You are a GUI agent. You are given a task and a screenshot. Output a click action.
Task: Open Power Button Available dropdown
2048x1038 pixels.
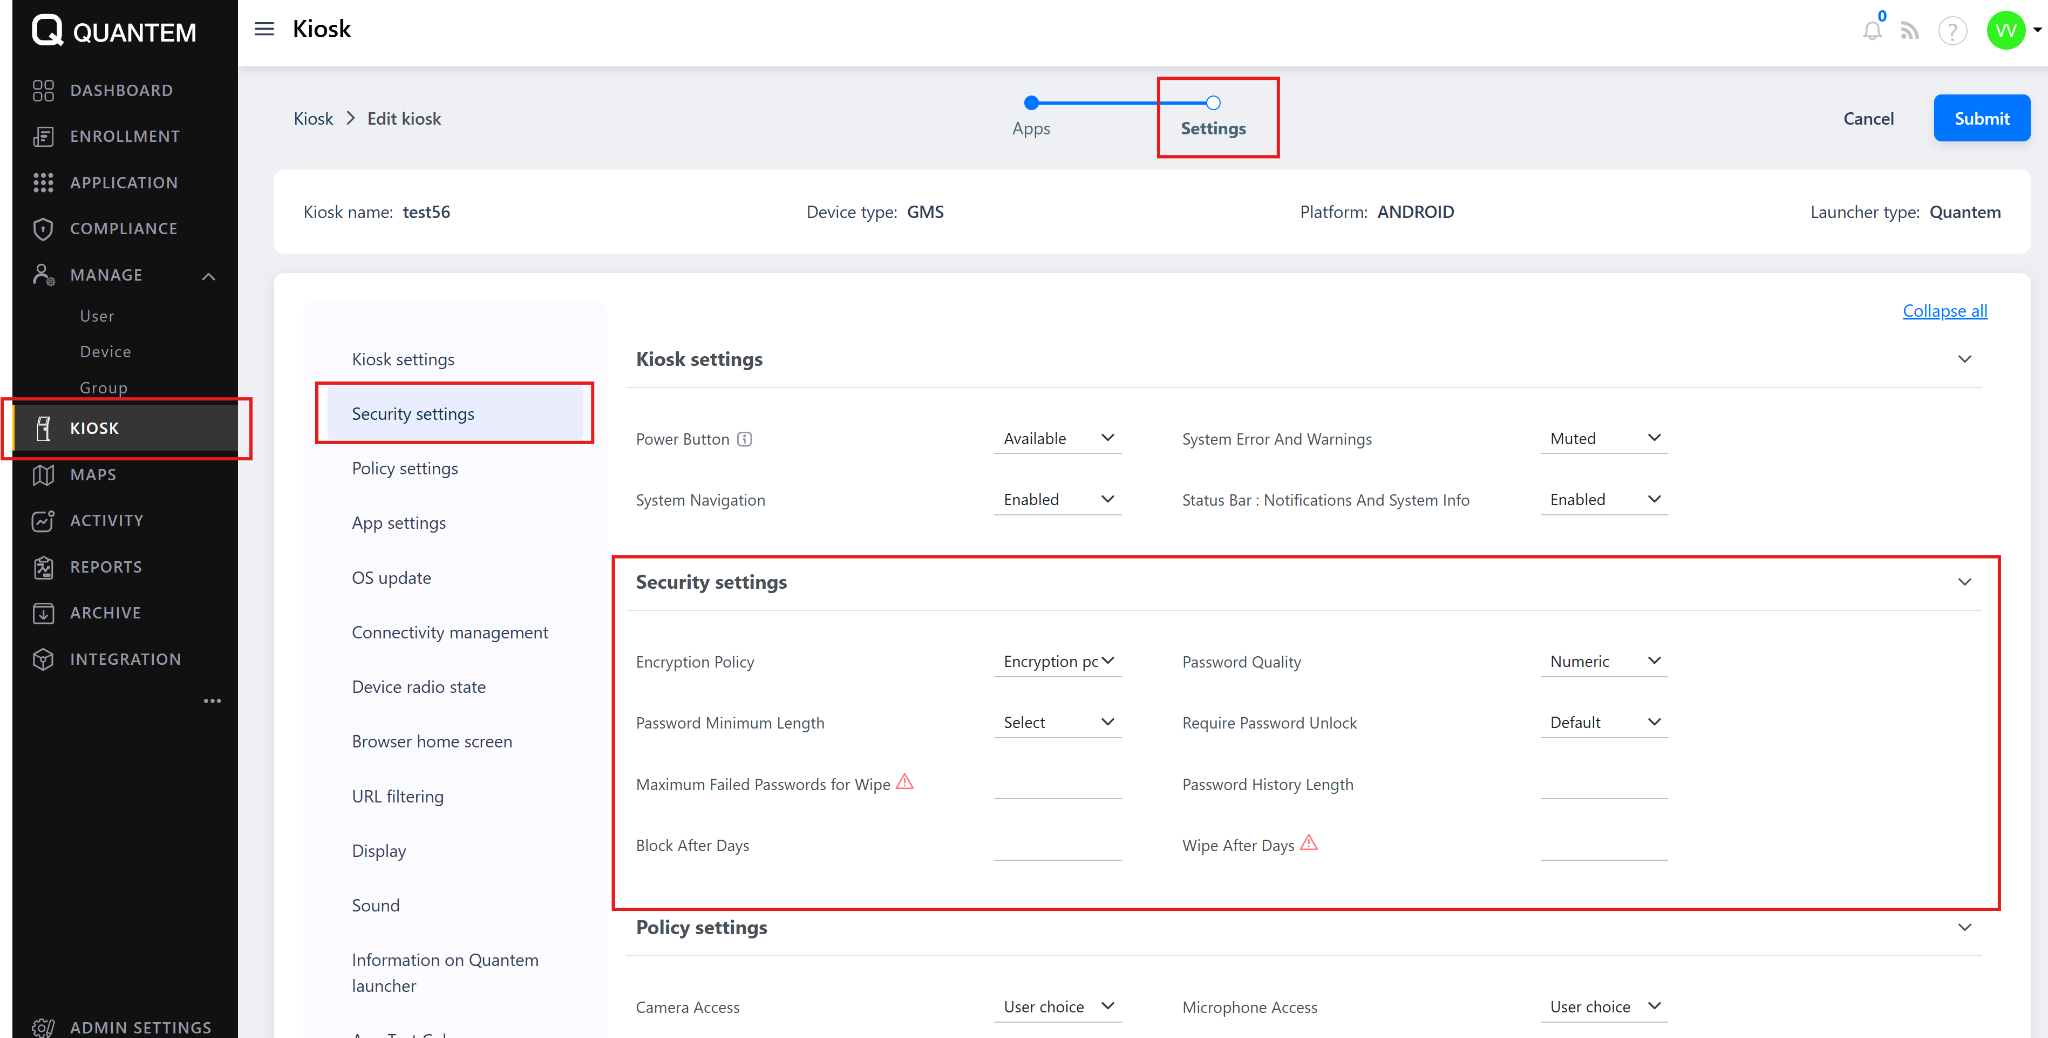tap(1058, 438)
